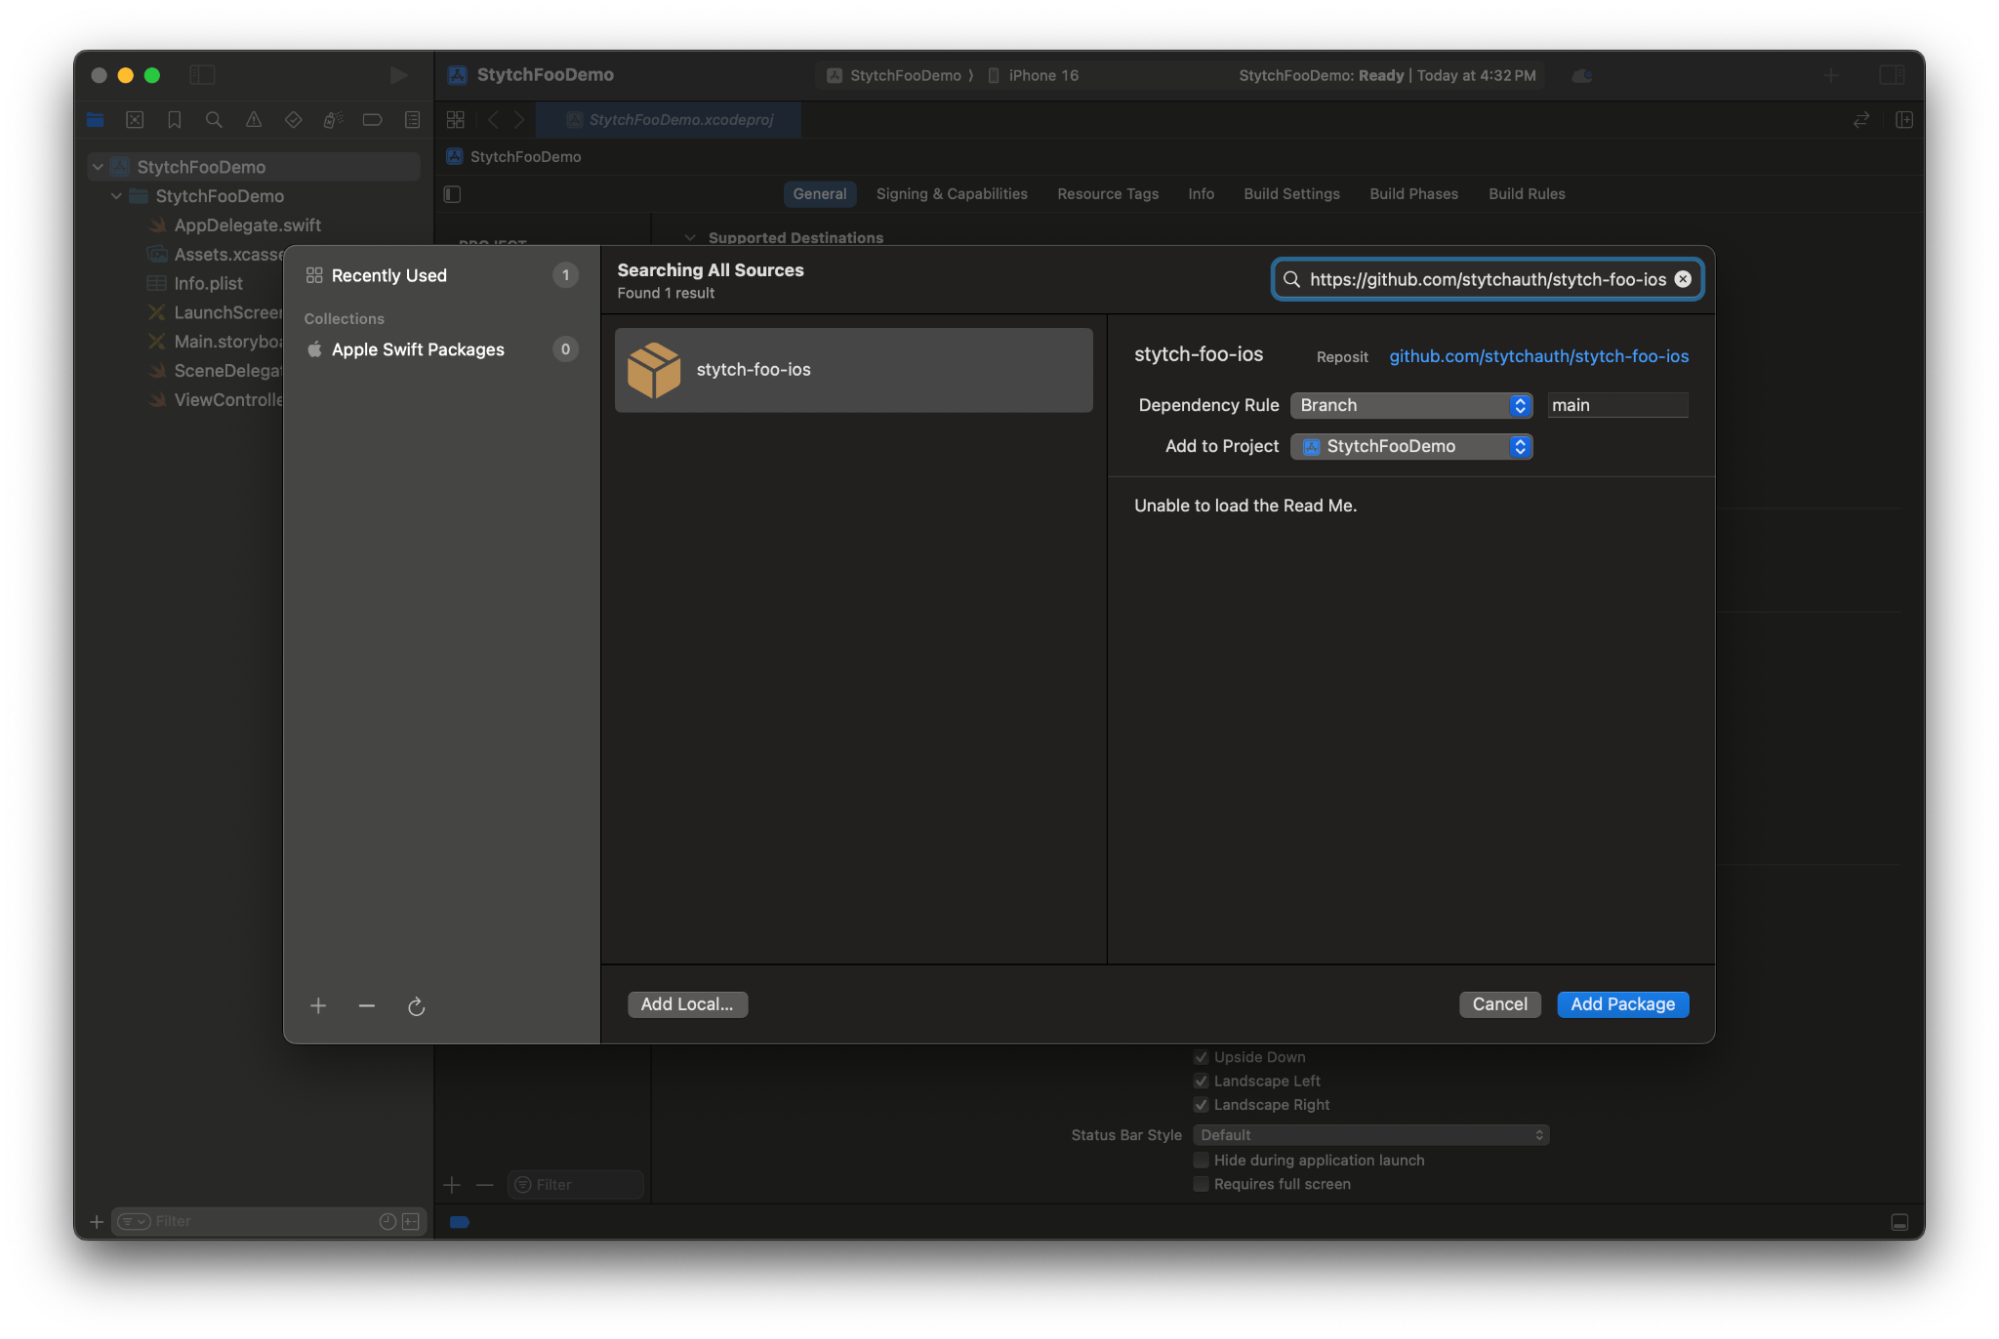Toggle the navigator sidebar icon

pos(203,75)
